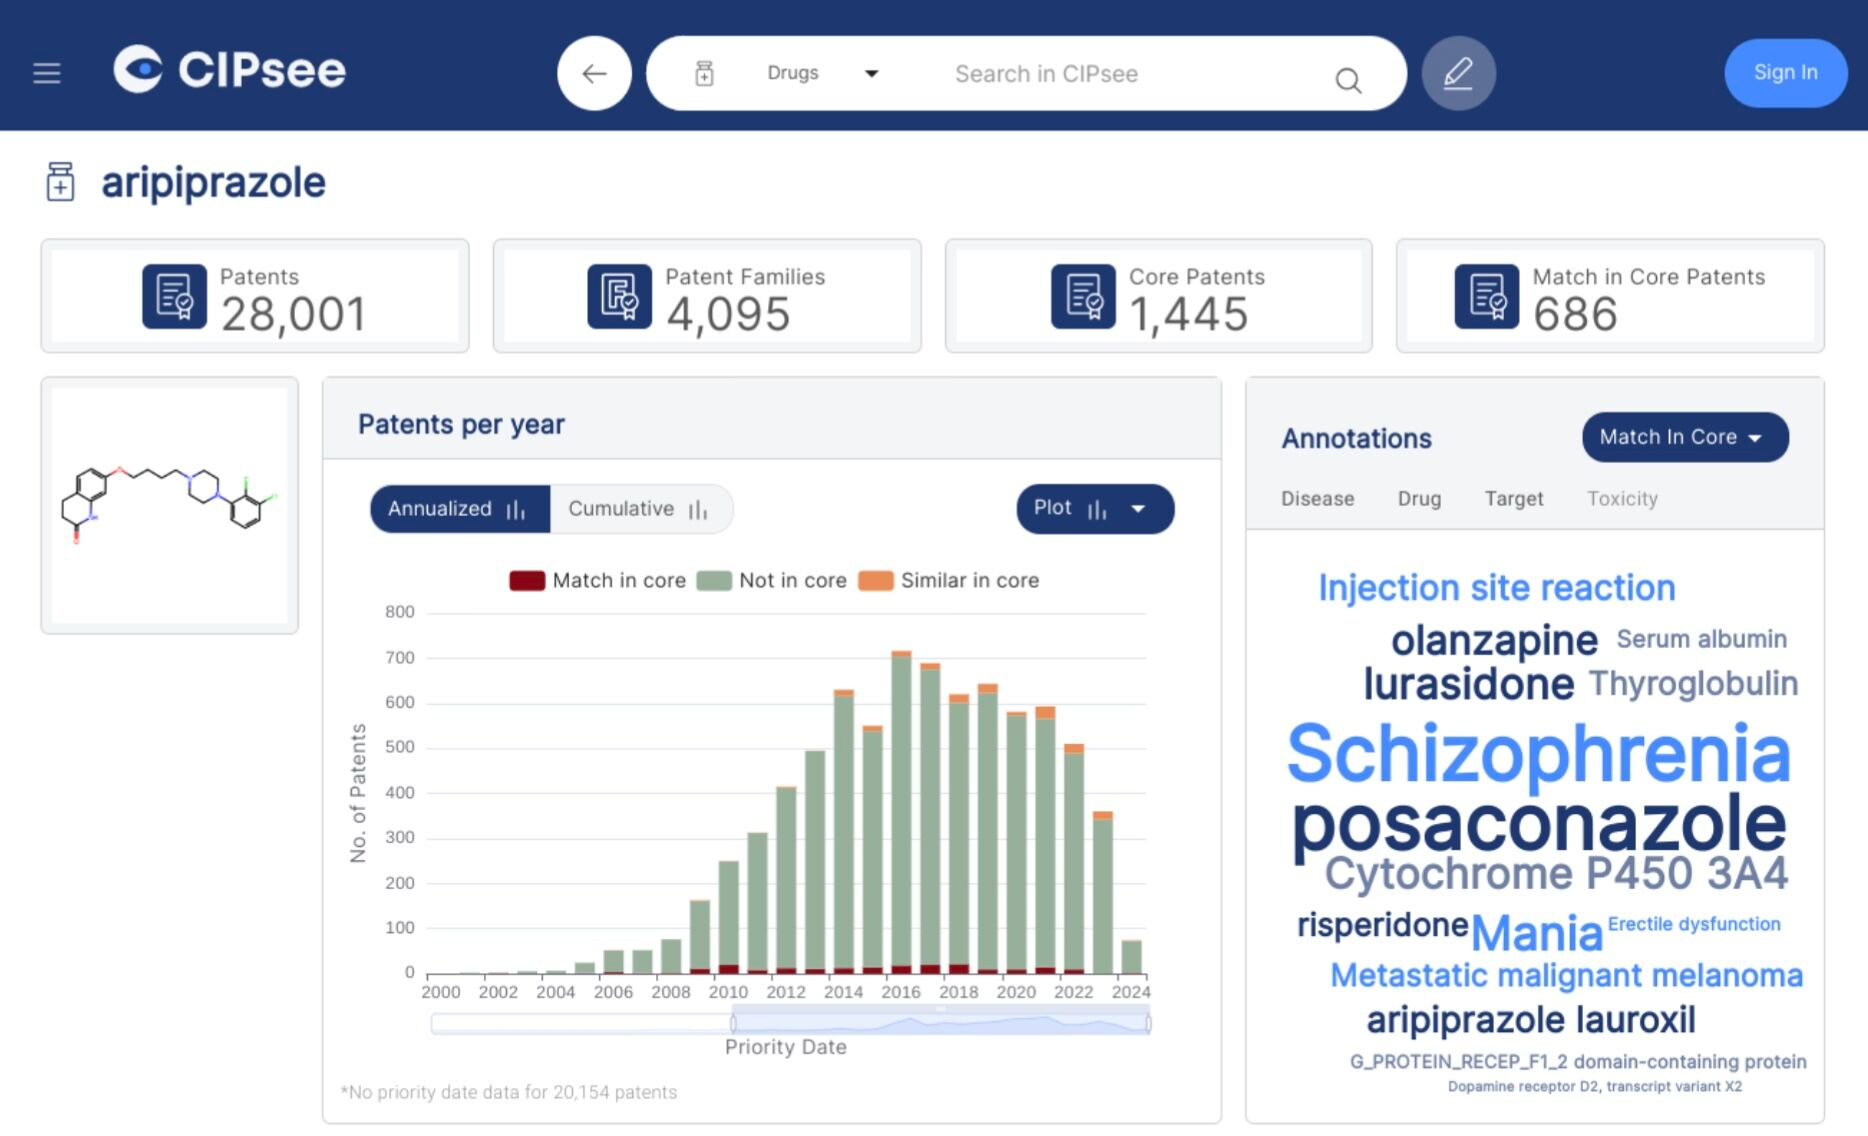This screenshot has height=1136, width=1868.
Task: Open the hamburger navigation menu
Action: [47, 73]
